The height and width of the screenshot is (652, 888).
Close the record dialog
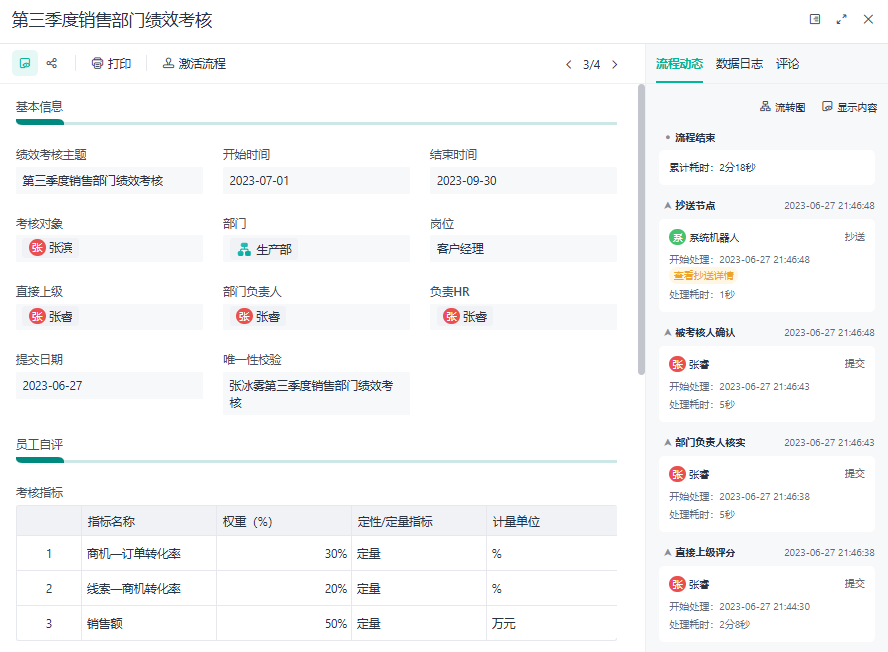pos(868,19)
